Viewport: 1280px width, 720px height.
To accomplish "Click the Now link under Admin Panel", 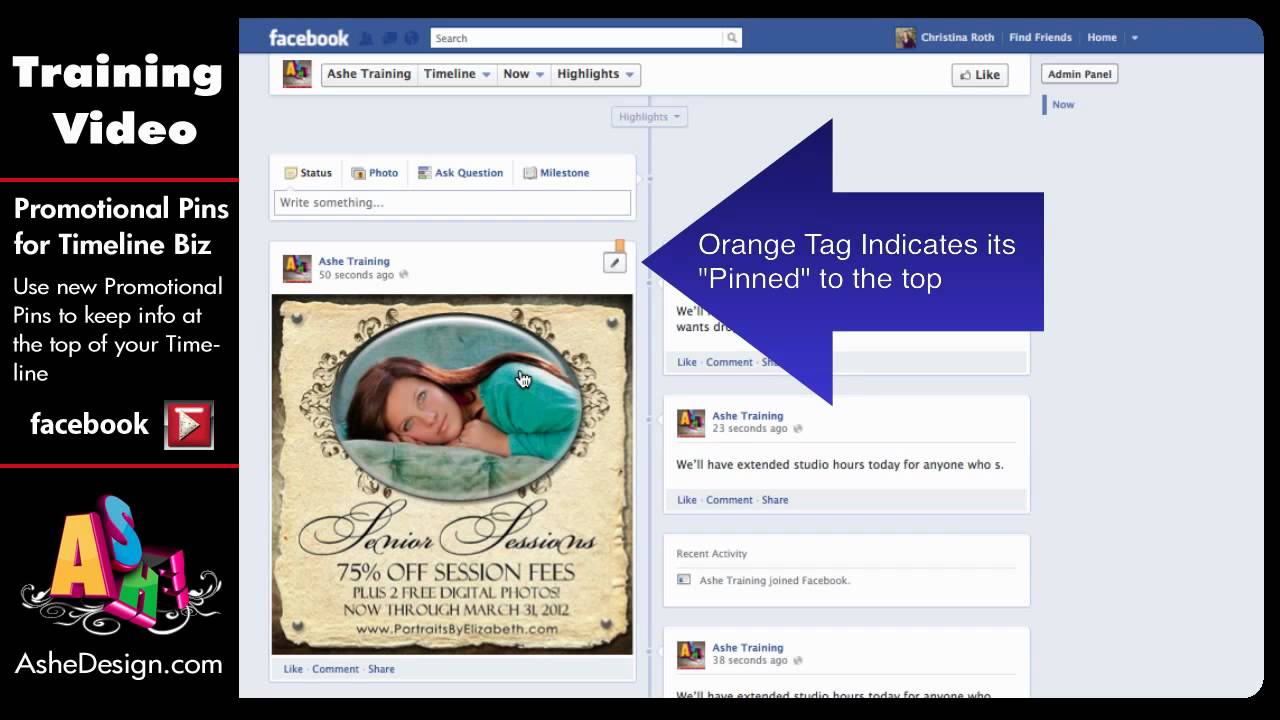I will point(1063,104).
